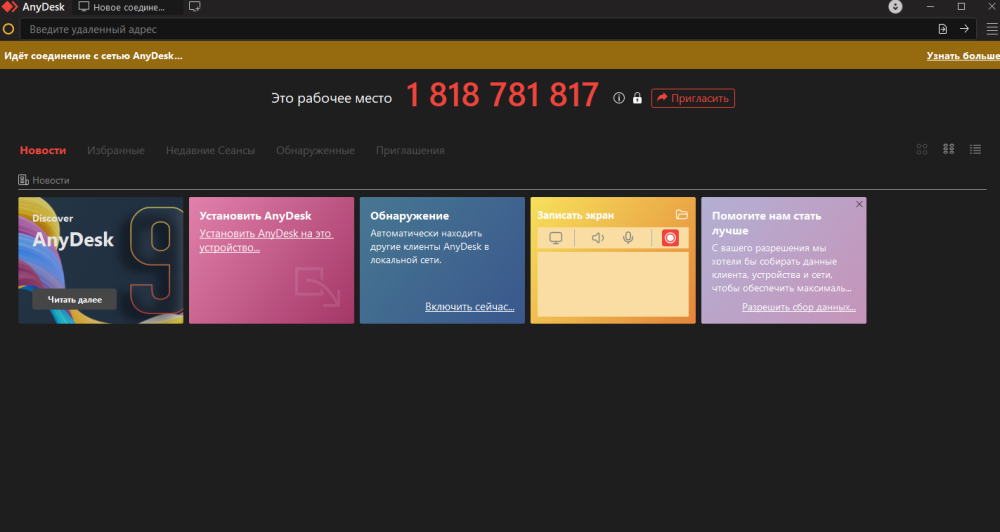
Task: Click the 'Включить сейчас...' link
Action: (x=469, y=307)
